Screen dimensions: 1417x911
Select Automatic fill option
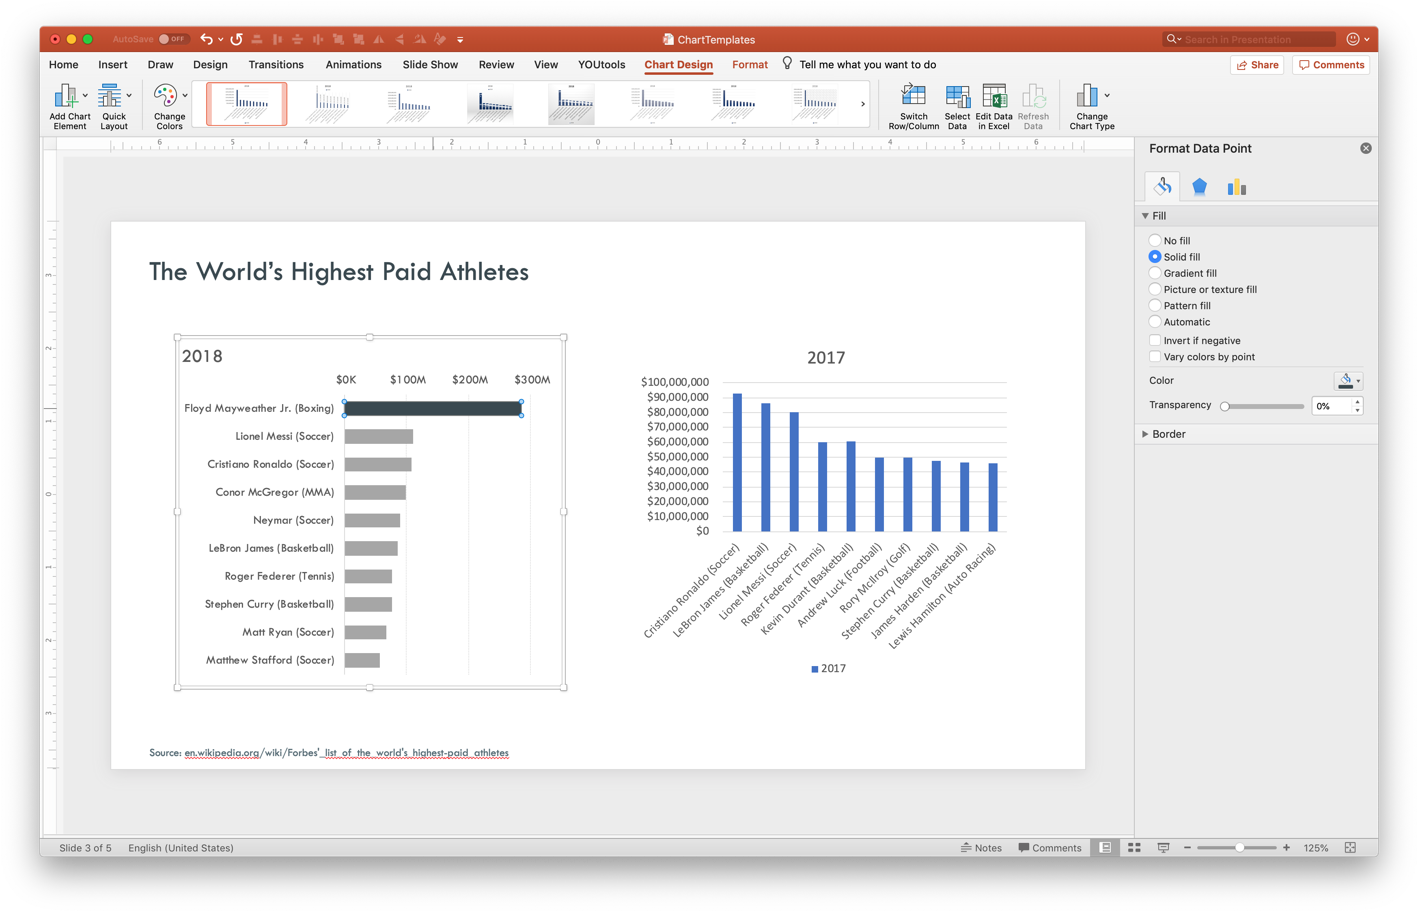tap(1155, 322)
